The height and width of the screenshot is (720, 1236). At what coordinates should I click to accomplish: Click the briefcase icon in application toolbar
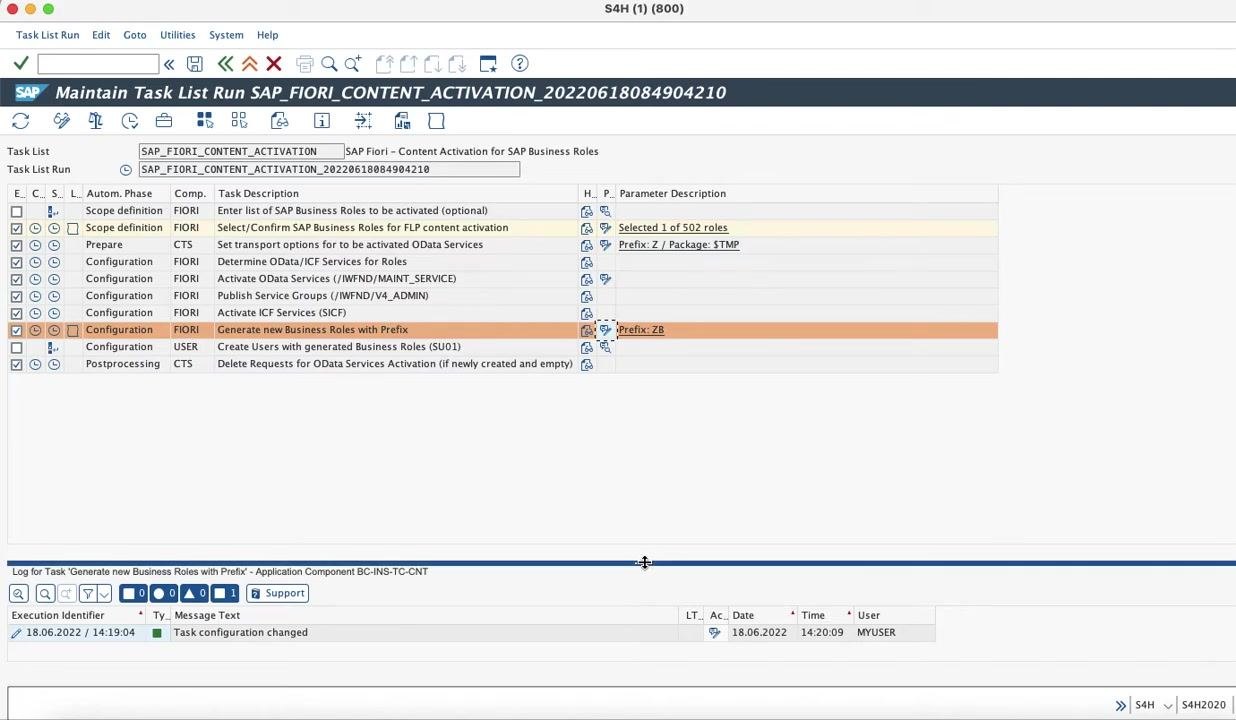pyautogui.click(x=164, y=121)
